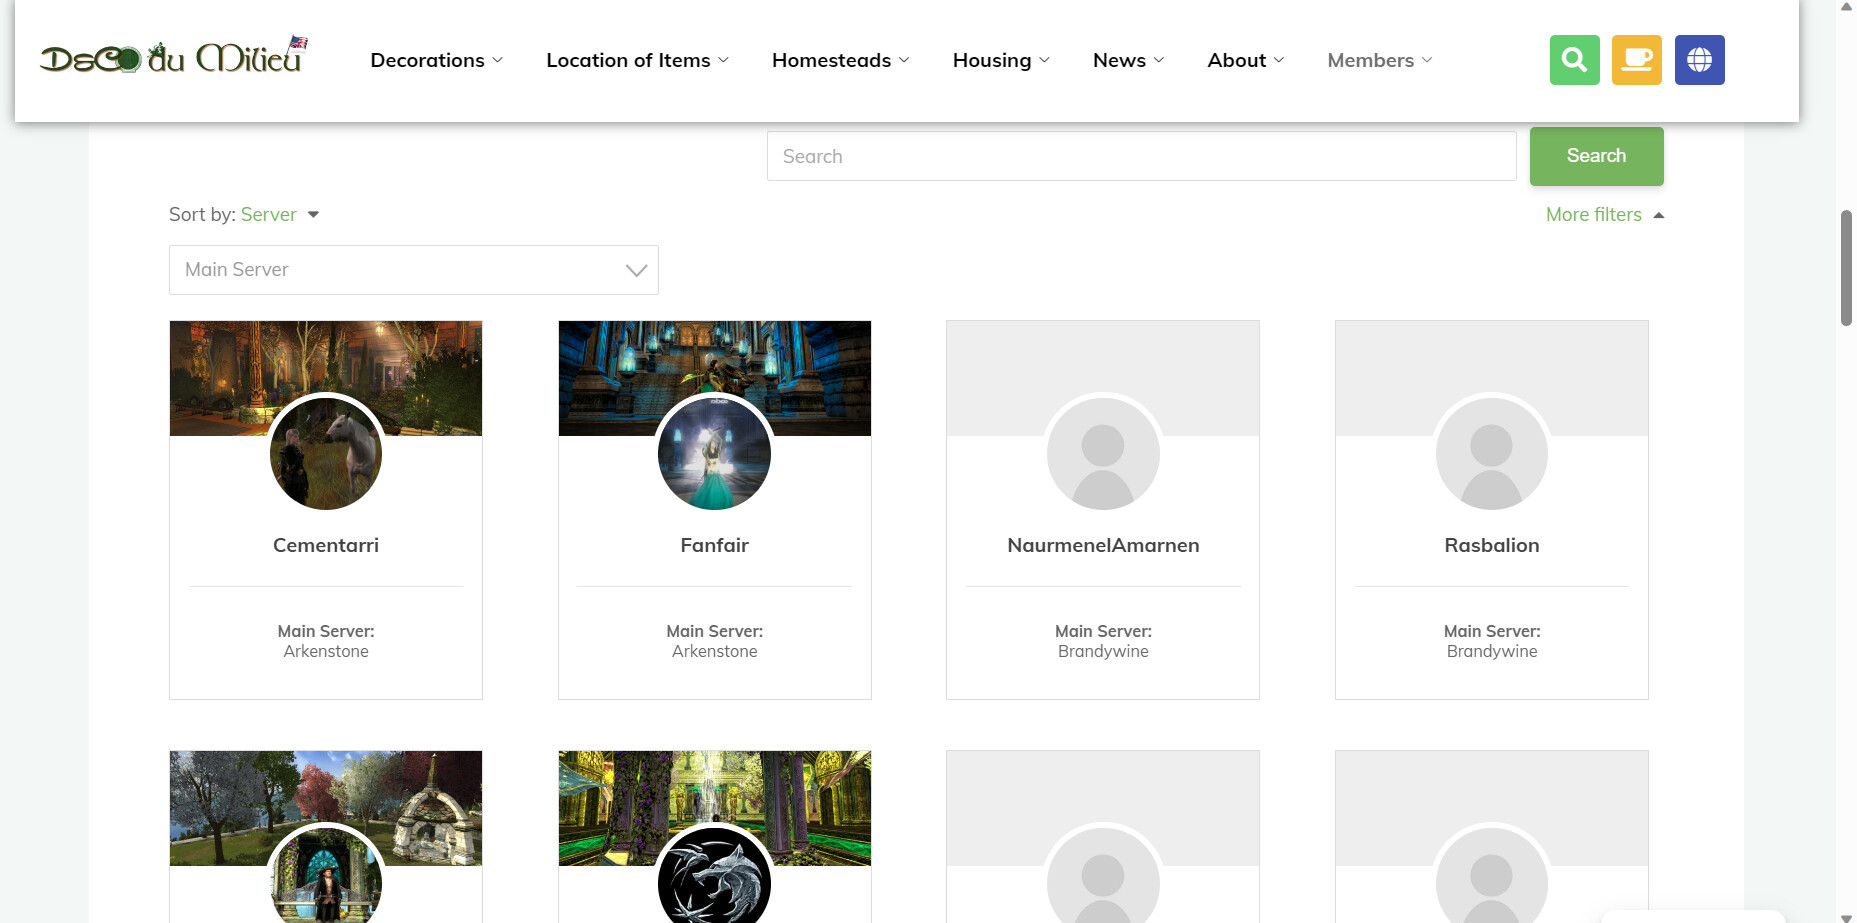This screenshot has height=923, width=1857.
Task: Click the orange coffee cup icon
Action: coord(1636,60)
